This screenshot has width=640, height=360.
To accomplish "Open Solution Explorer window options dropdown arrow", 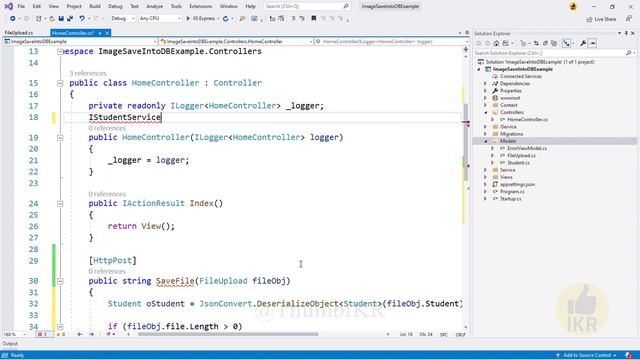I will tap(619, 33).
